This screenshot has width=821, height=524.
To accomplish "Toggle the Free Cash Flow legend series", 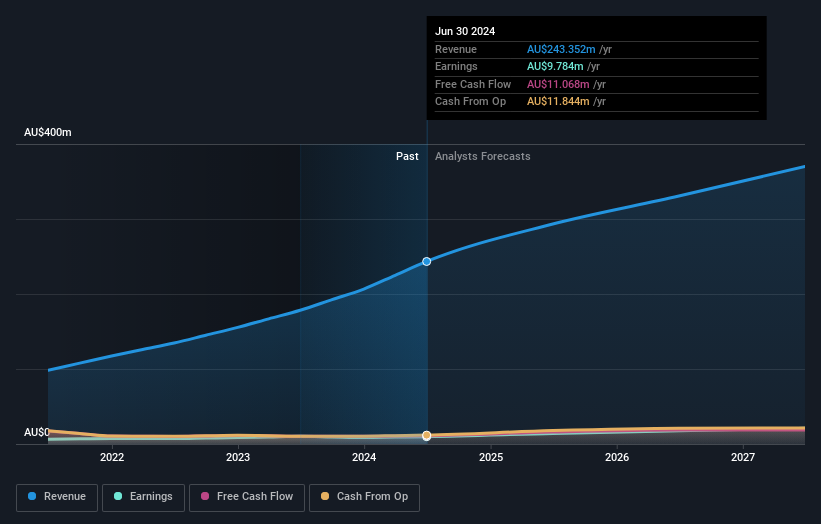I will pos(247,497).
